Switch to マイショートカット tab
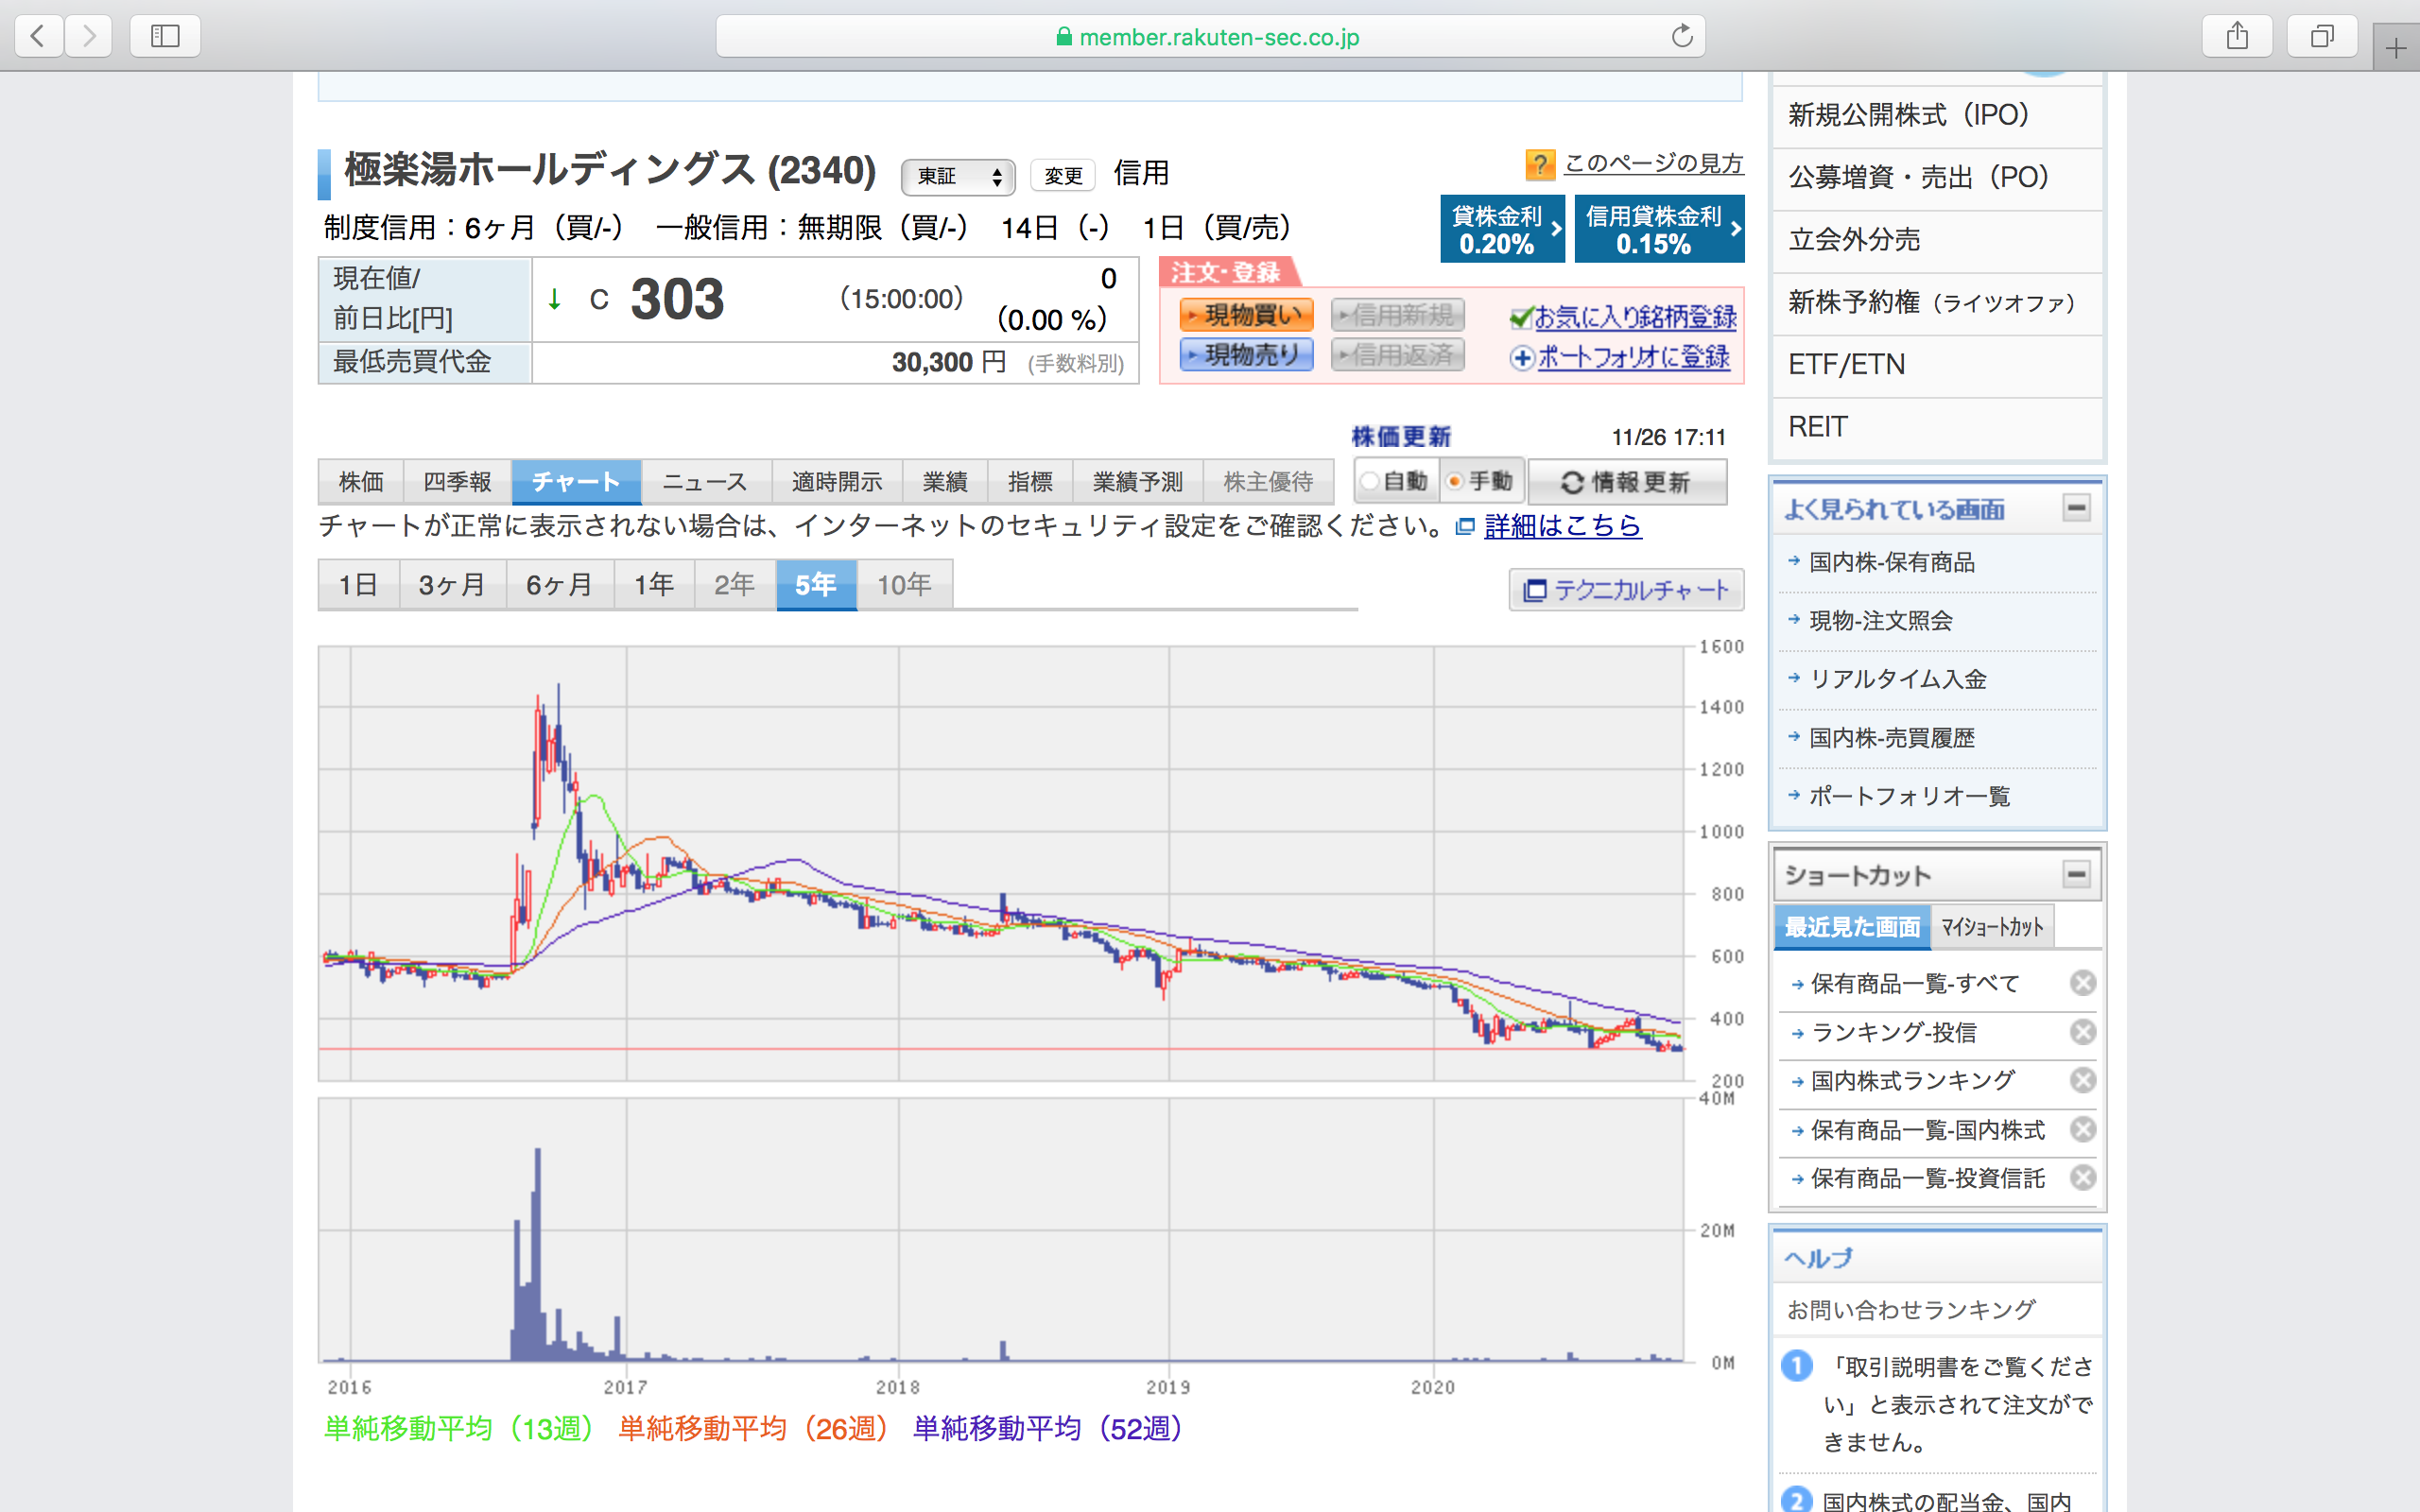Viewport: 2420px width, 1512px height. tap(1992, 927)
